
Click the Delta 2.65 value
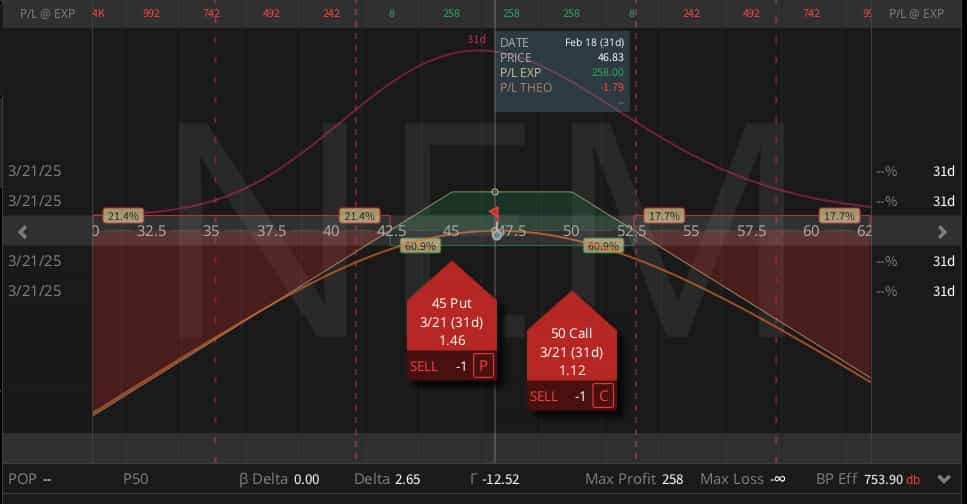coord(408,479)
